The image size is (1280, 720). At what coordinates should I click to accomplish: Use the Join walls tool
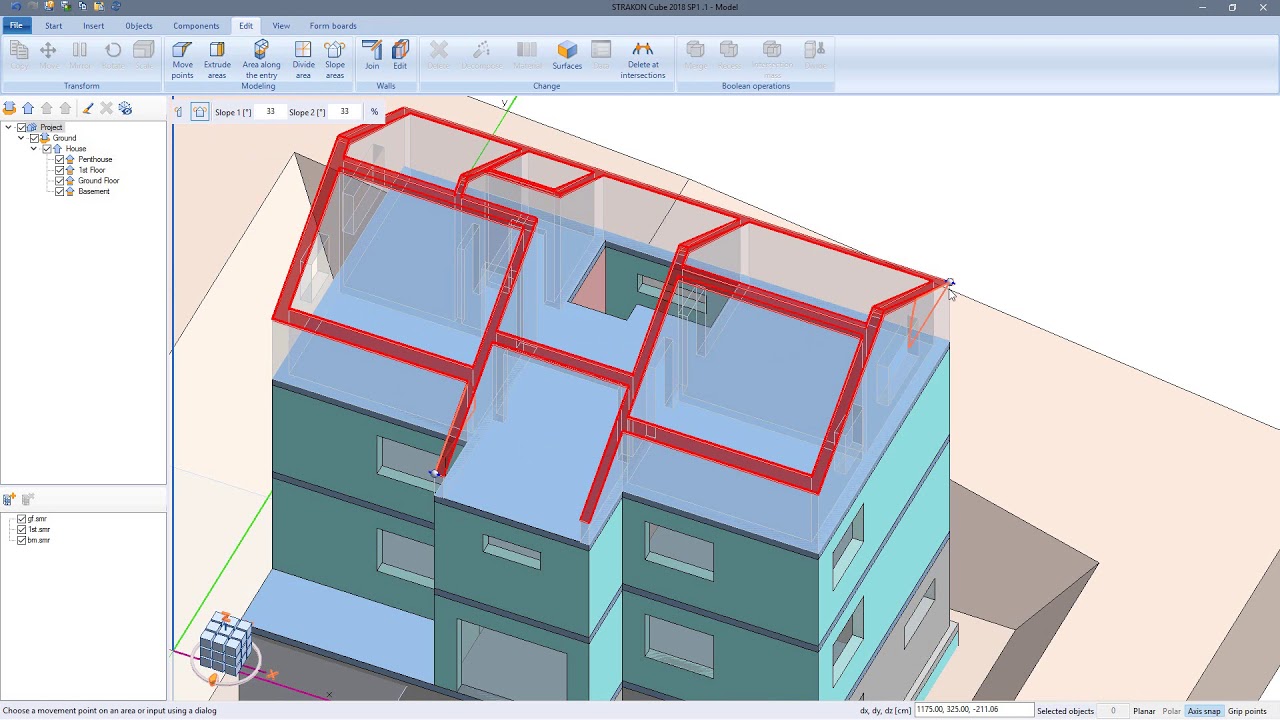point(372,56)
